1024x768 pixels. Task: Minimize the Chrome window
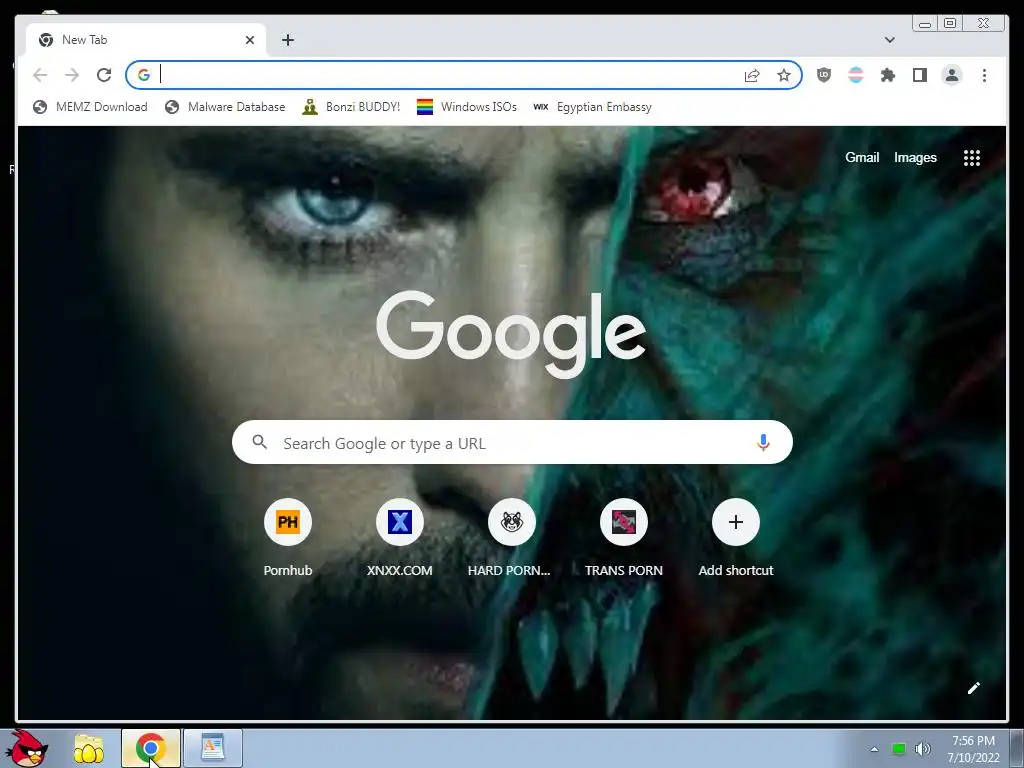[x=925, y=24]
